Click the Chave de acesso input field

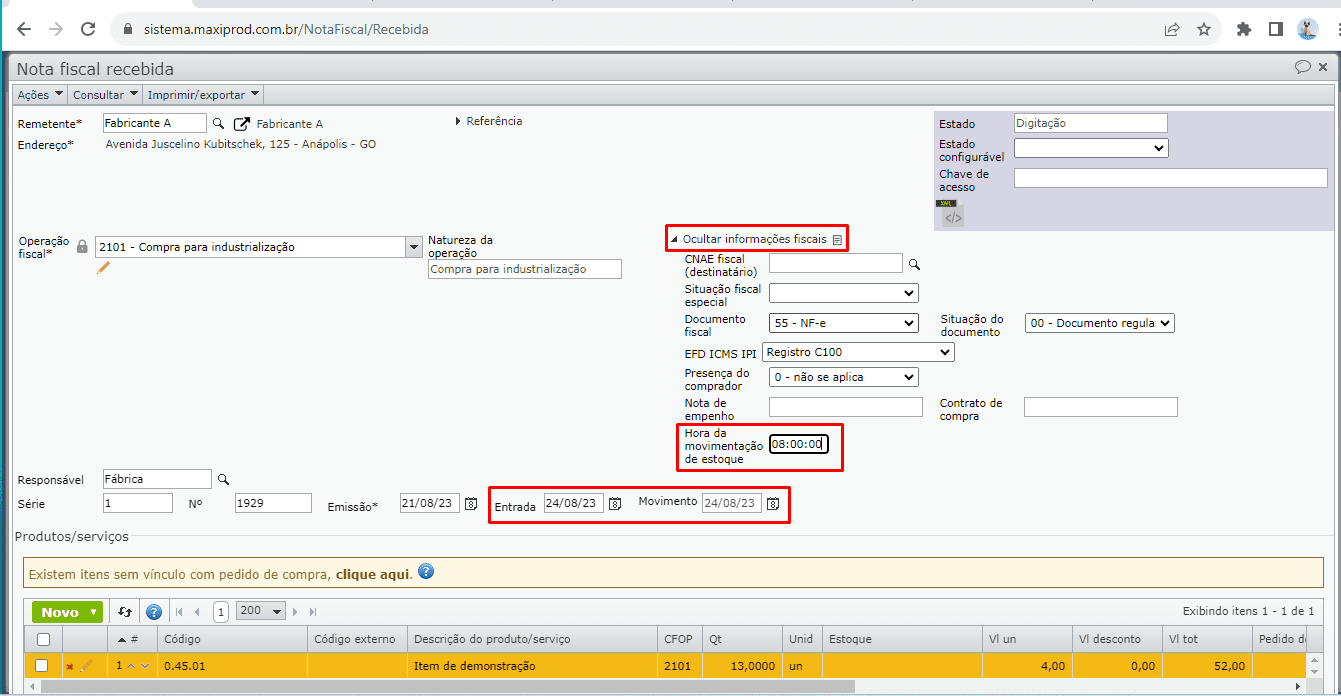pos(1170,178)
